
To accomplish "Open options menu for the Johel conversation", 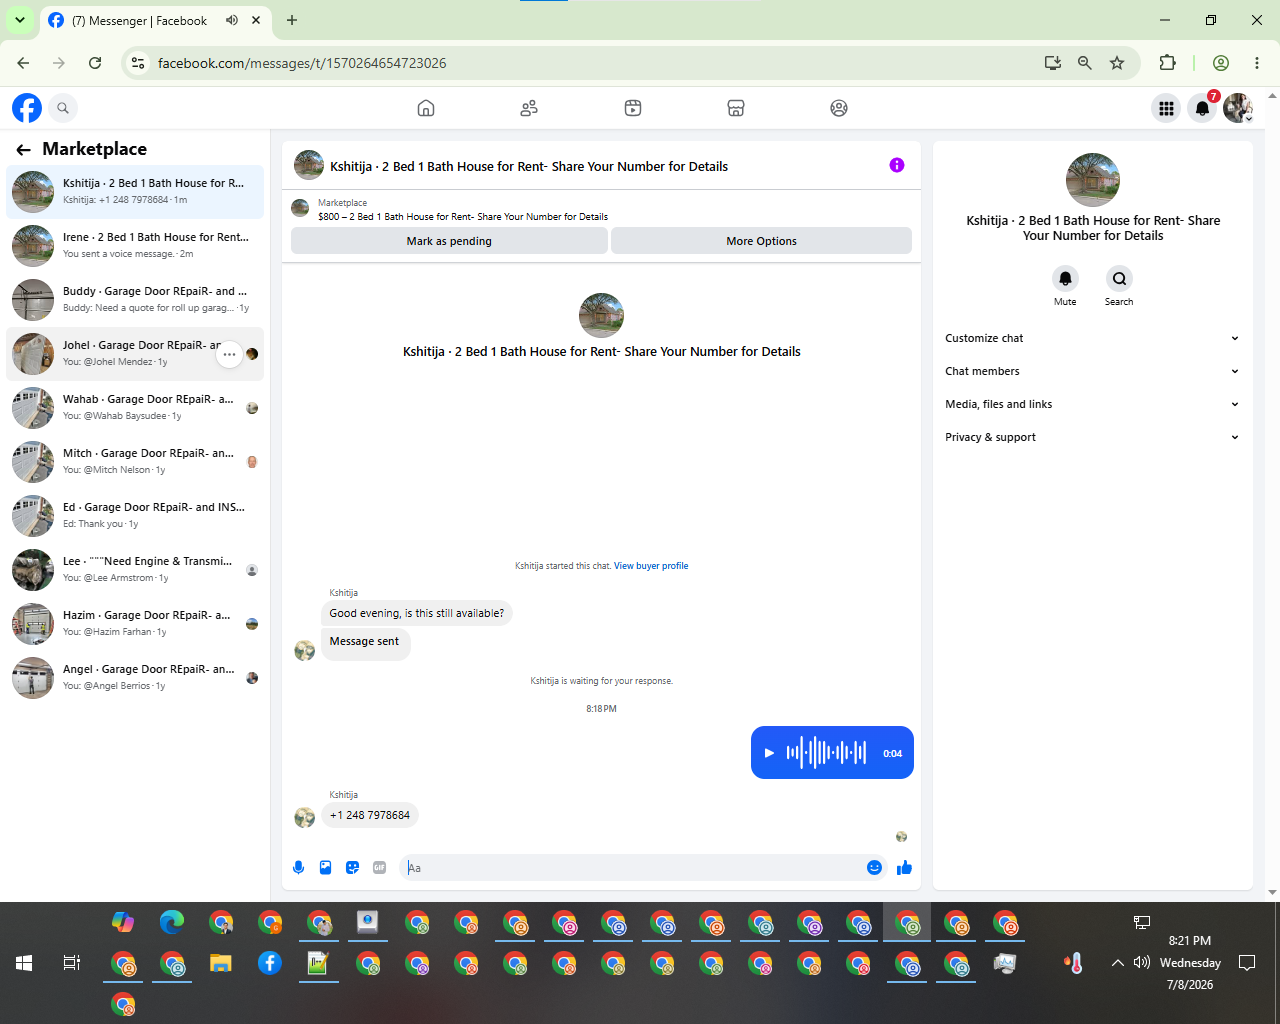I will coord(229,354).
